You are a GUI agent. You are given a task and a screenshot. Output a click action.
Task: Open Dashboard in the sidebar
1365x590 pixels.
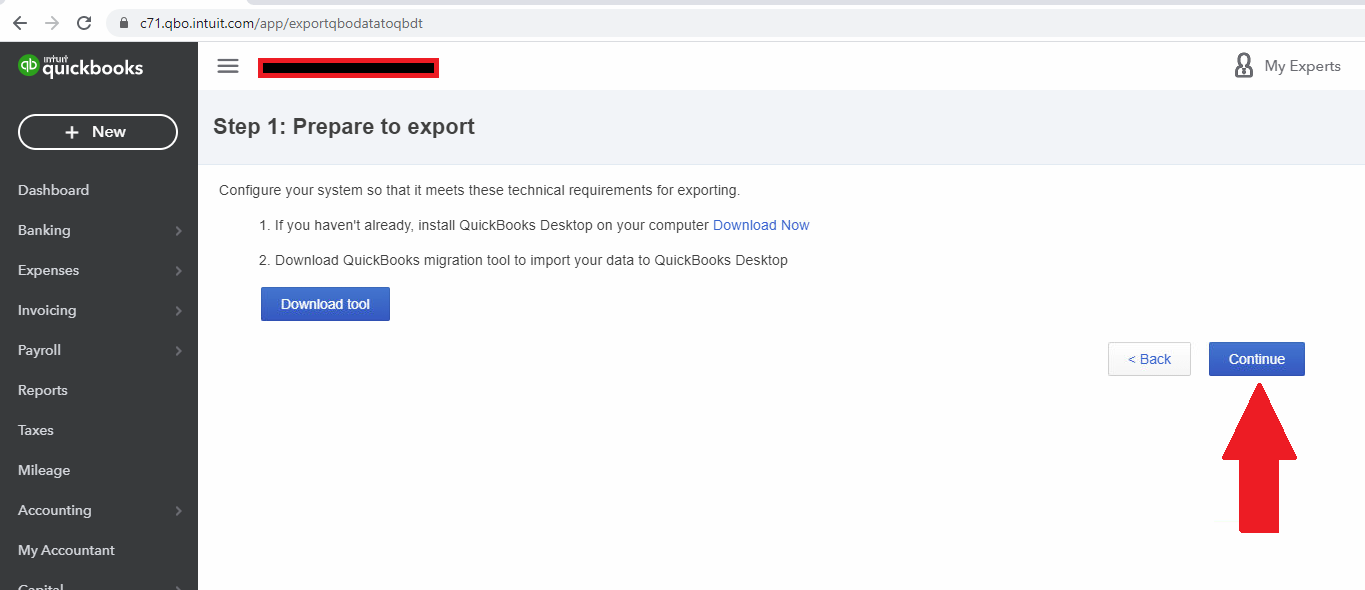(53, 190)
